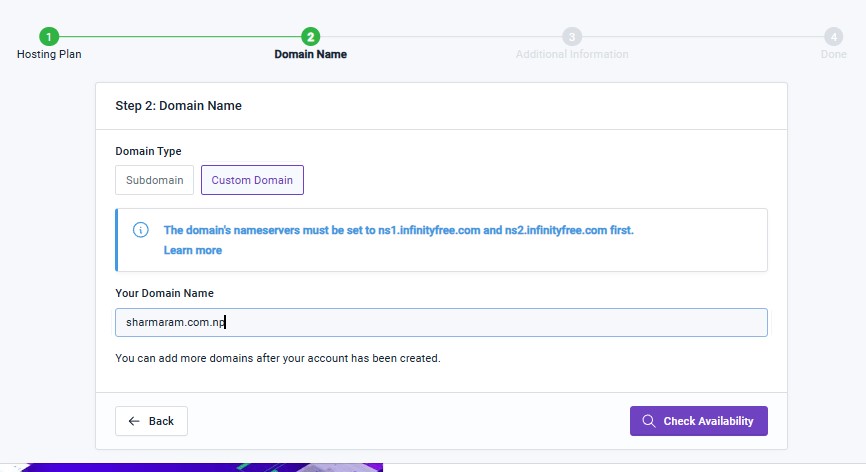This screenshot has height=472, width=866.
Task: Focus the Your Domain Name input field
Action: click(441, 322)
